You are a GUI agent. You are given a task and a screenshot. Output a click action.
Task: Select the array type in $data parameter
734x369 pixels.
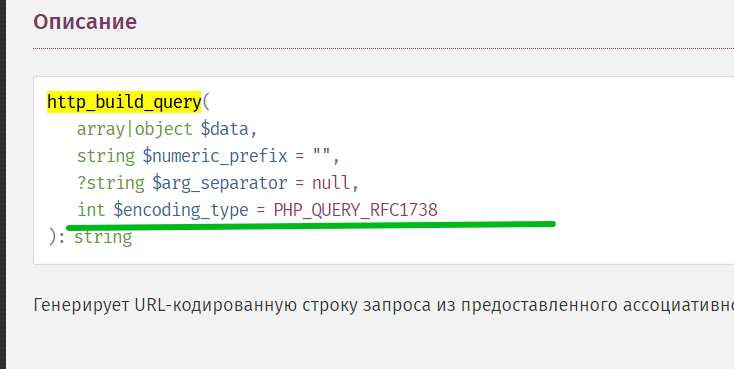pos(102,129)
